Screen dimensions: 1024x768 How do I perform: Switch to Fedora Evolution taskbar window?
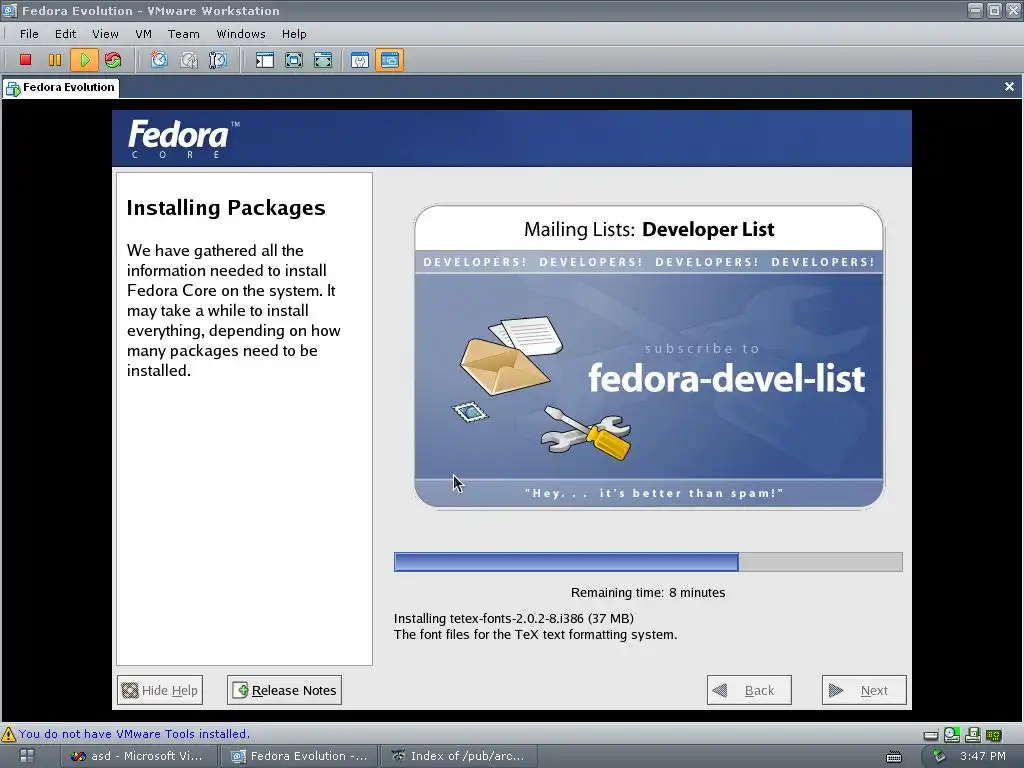[x=299, y=756]
